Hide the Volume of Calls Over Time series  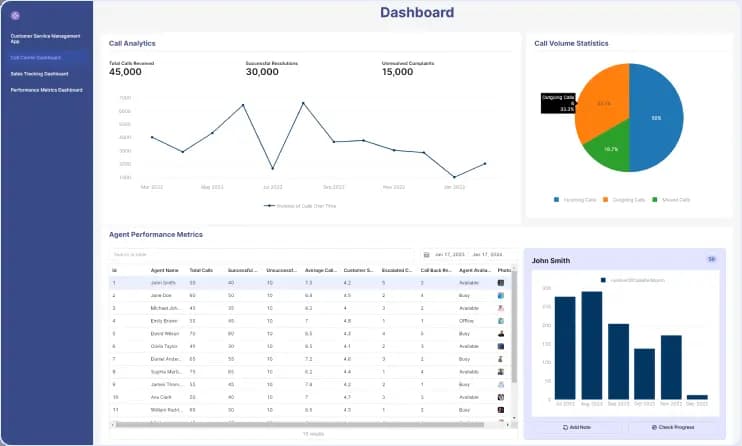[x=299, y=205]
